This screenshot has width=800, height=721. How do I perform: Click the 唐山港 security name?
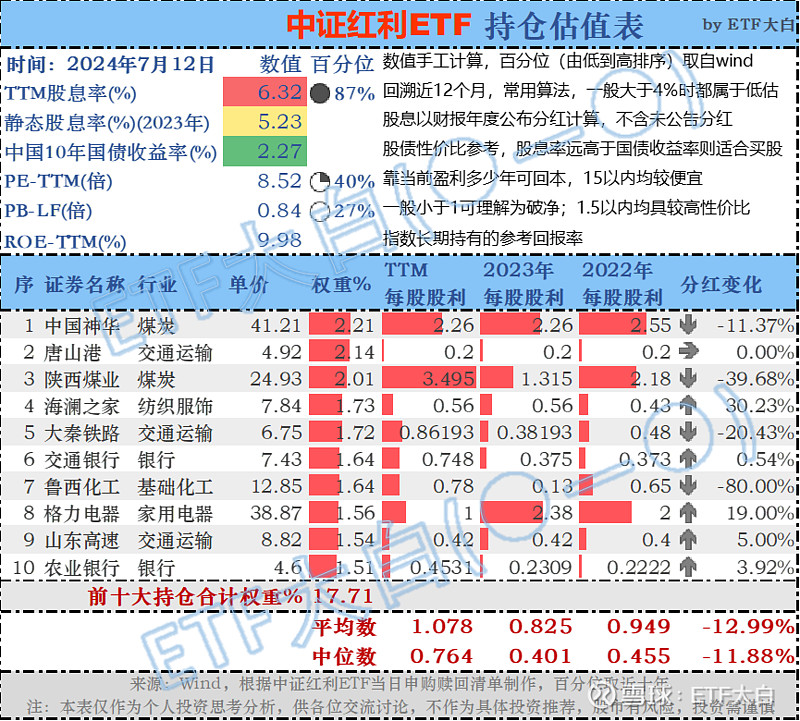(73, 352)
